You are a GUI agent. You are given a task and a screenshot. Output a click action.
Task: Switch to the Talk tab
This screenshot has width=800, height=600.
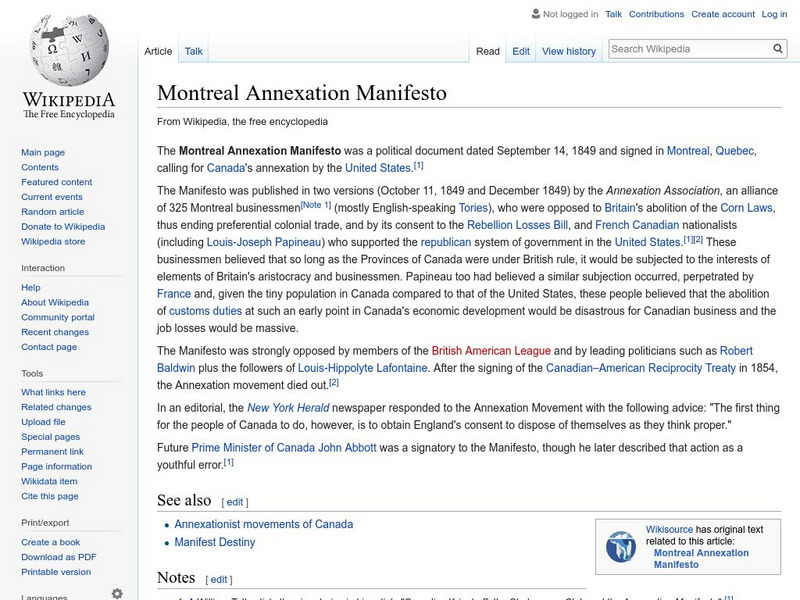tap(193, 50)
